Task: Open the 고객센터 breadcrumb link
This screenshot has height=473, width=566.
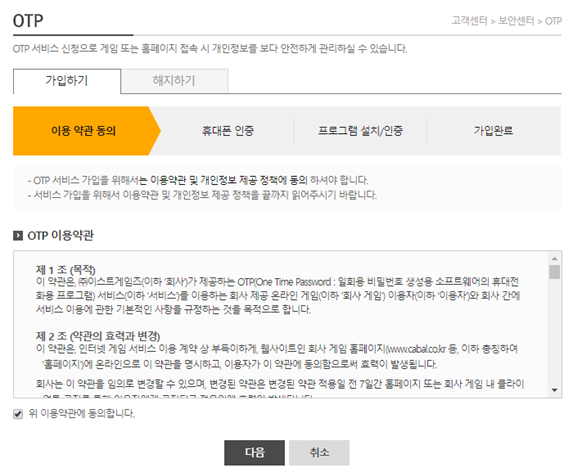Action: (x=469, y=21)
